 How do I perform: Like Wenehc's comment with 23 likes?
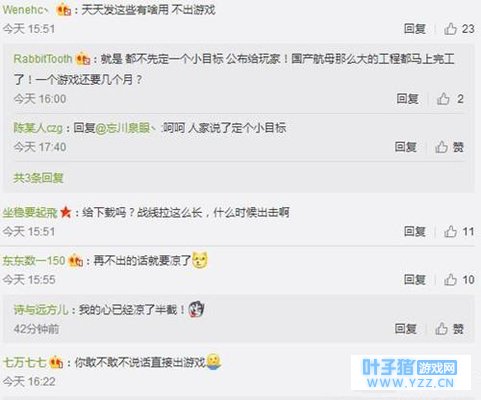[450, 29]
